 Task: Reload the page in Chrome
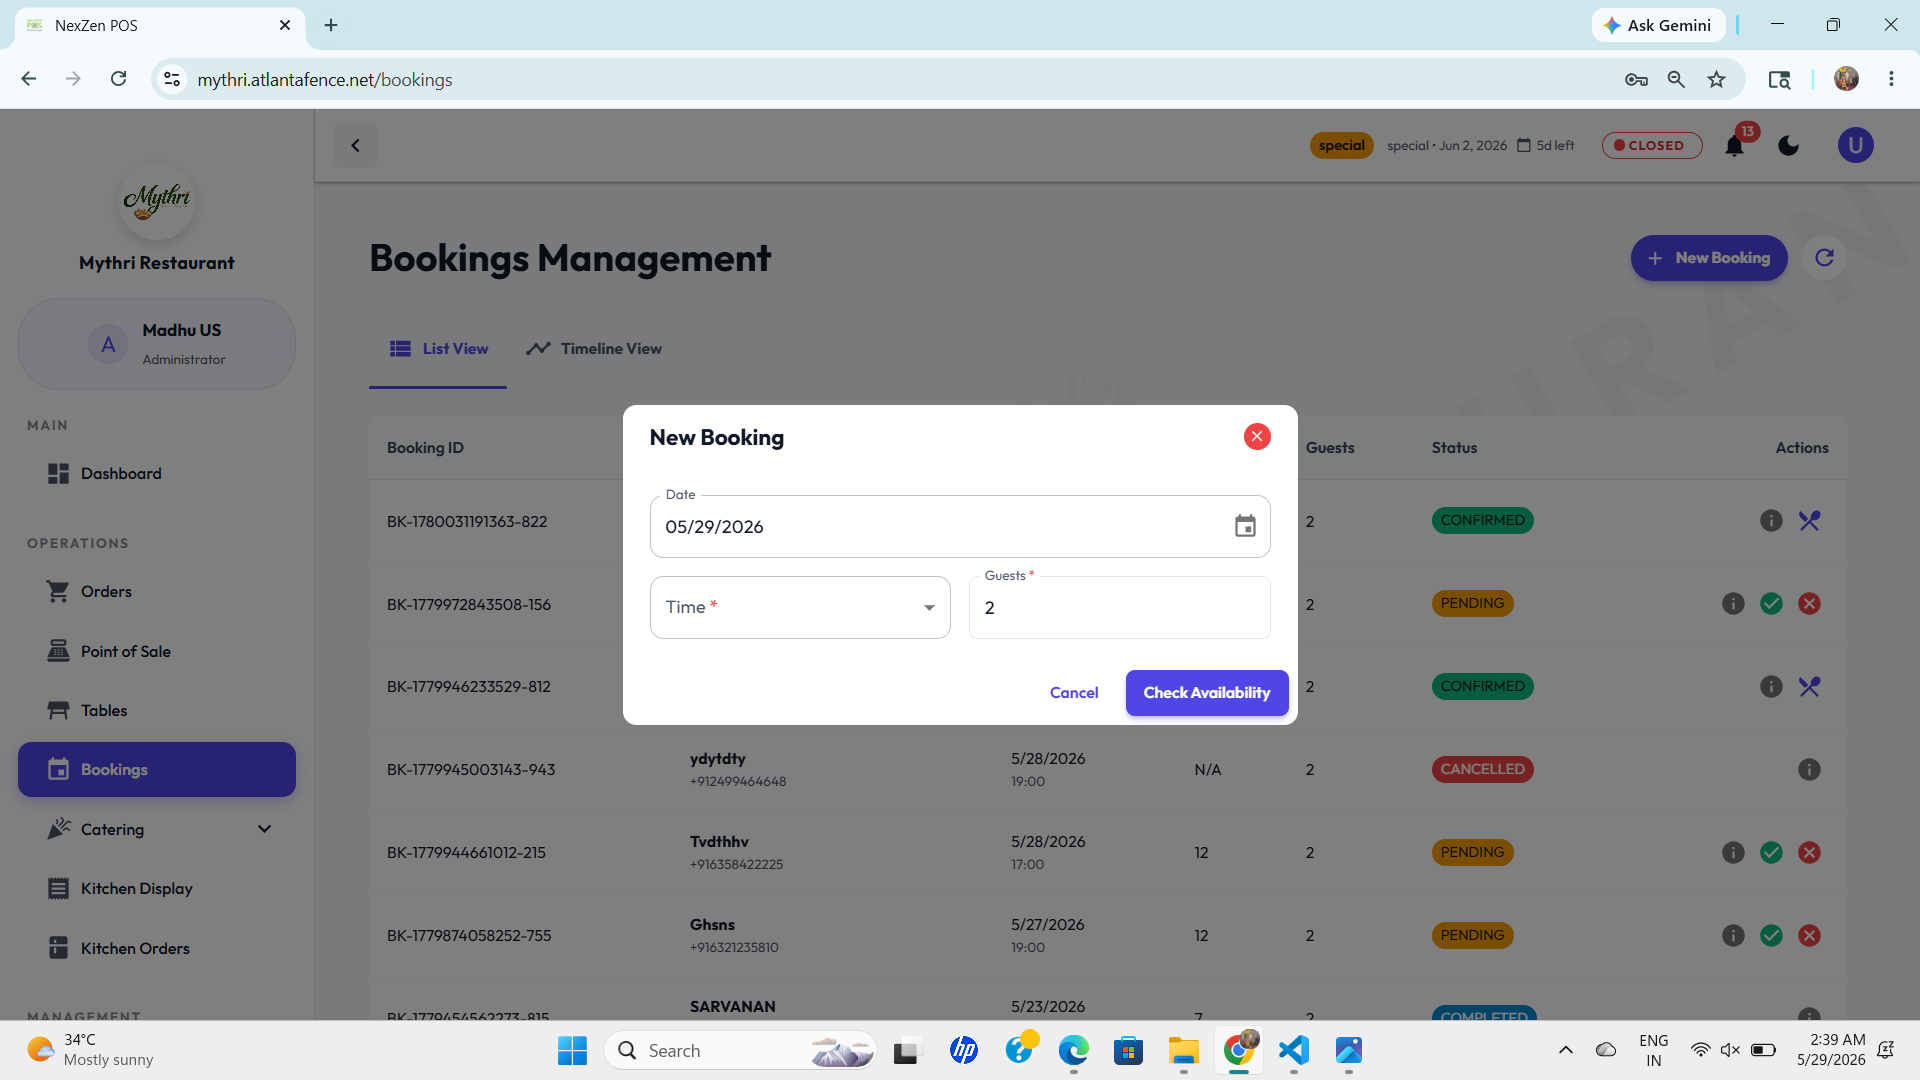coord(118,79)
